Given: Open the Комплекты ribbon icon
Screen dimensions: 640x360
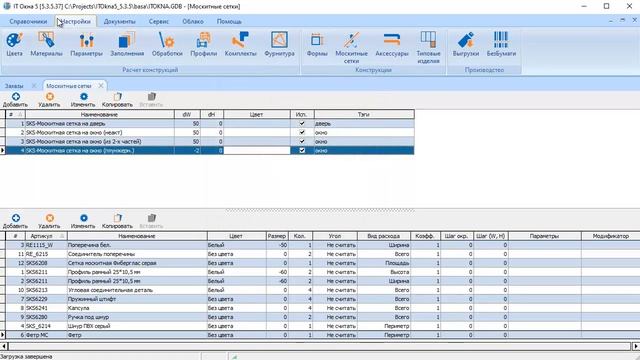Looking at the screenshot, I should pyautogui.click(x=240, y=44).
